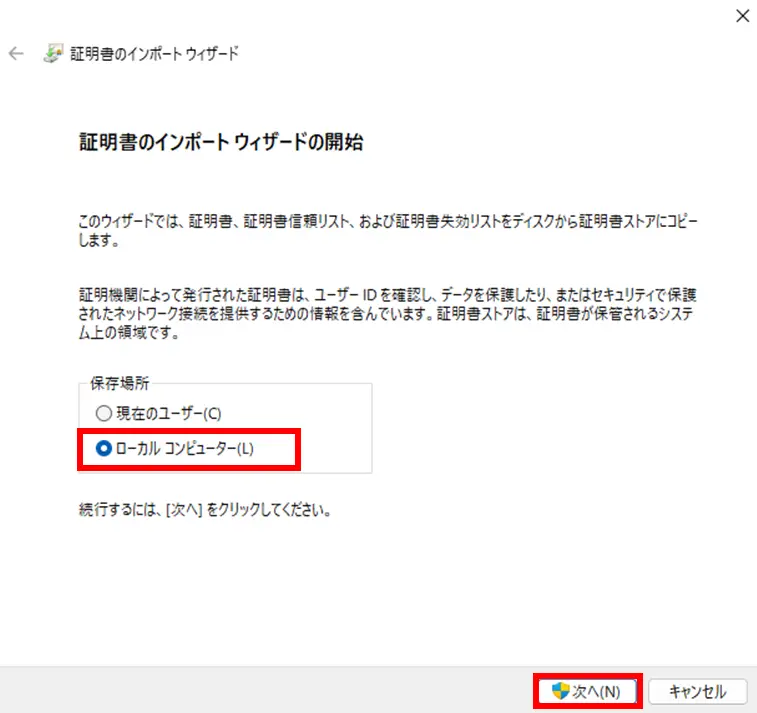
Task: Close the import wizard with the X
Action: (x=743, y=16)
